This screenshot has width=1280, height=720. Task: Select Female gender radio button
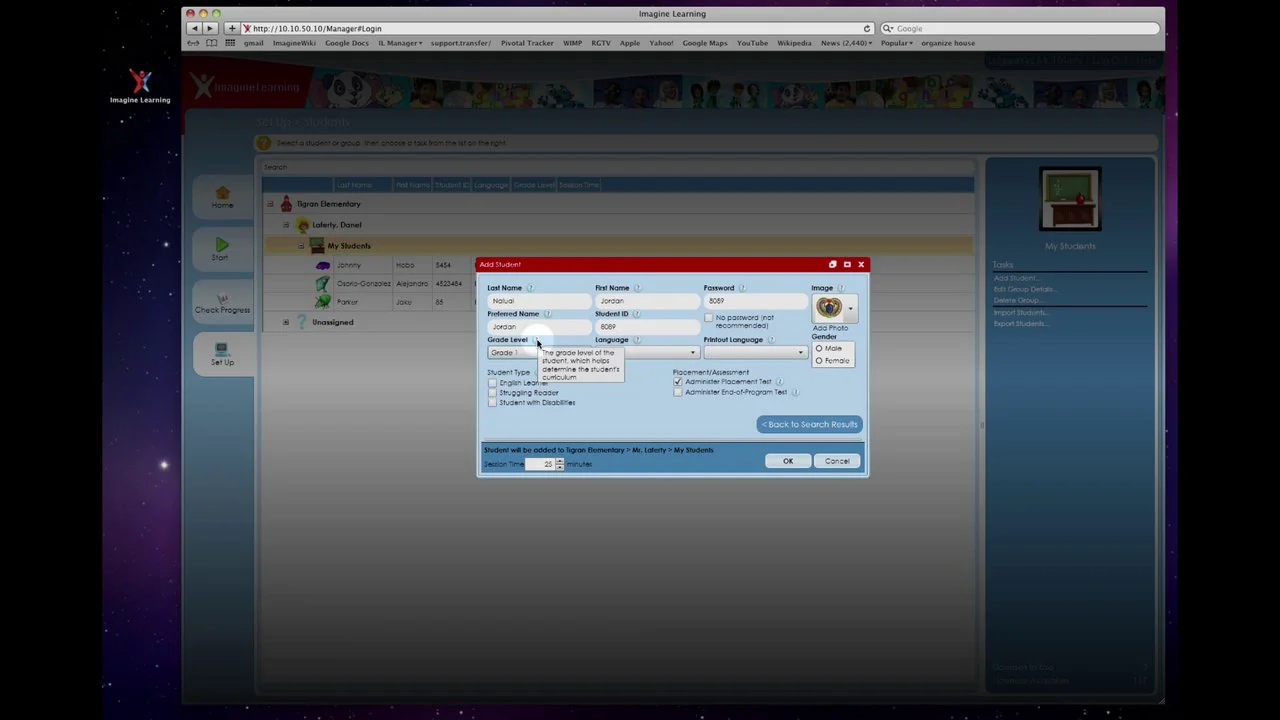point(819,360)
